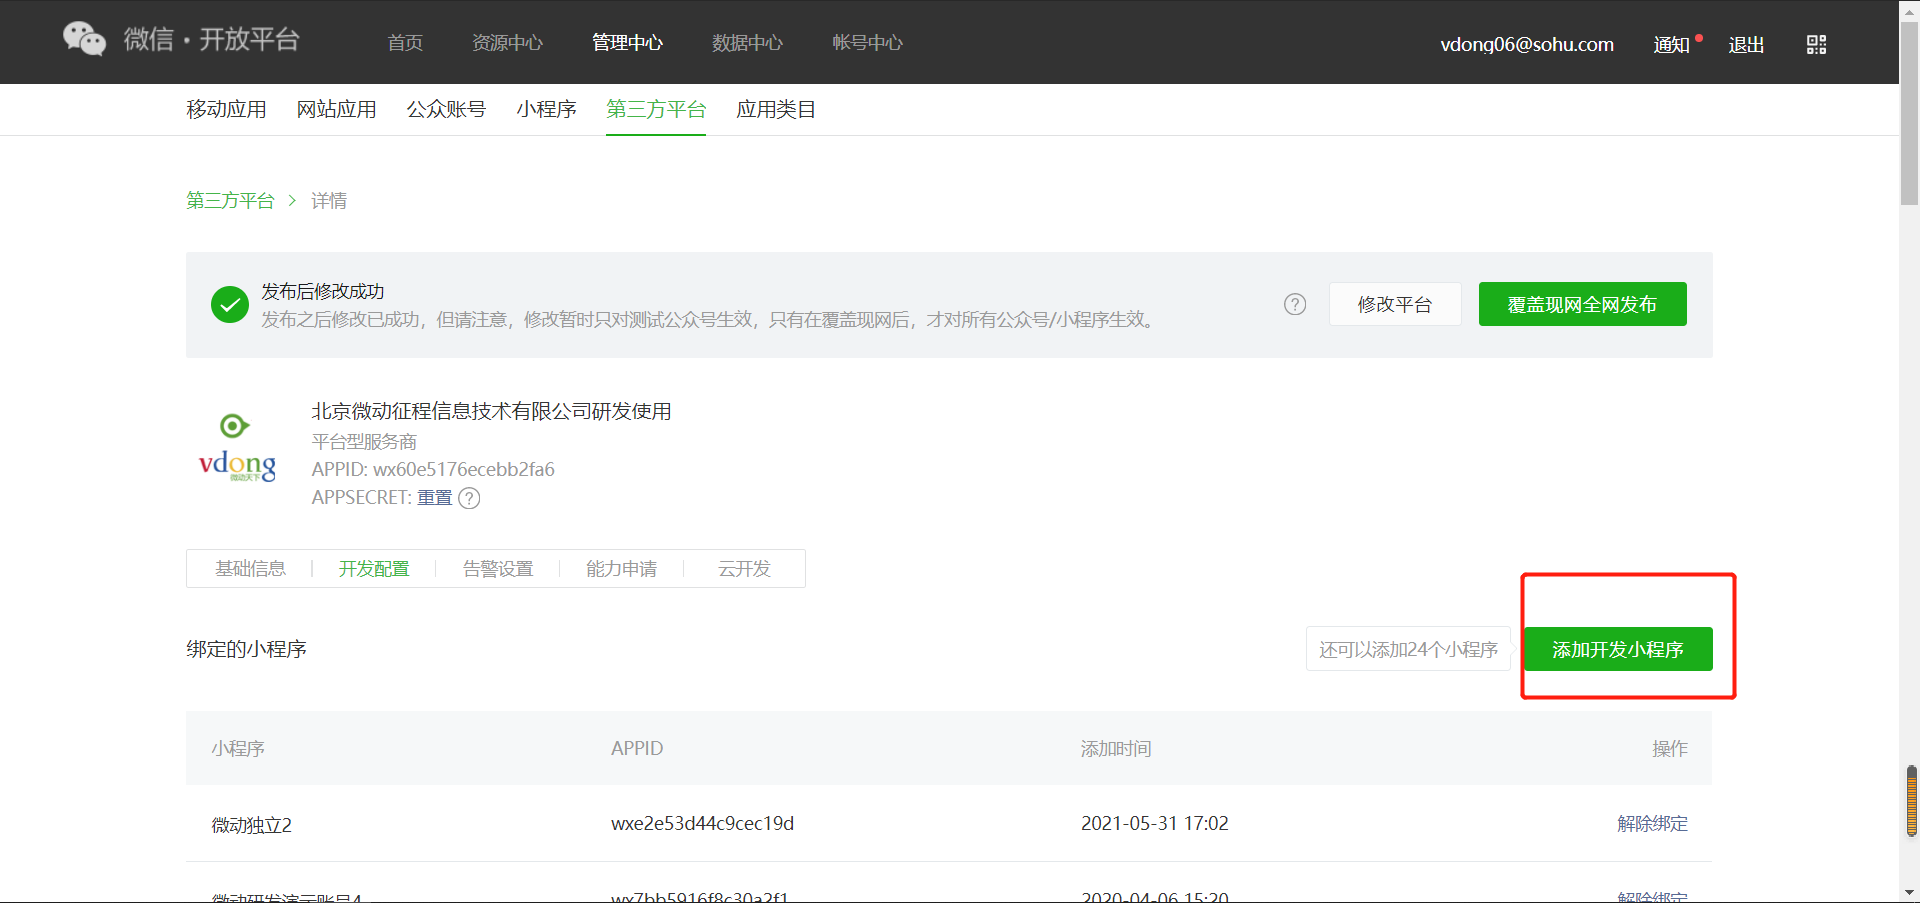Click the 平台型服务商 label

(364, 441)
